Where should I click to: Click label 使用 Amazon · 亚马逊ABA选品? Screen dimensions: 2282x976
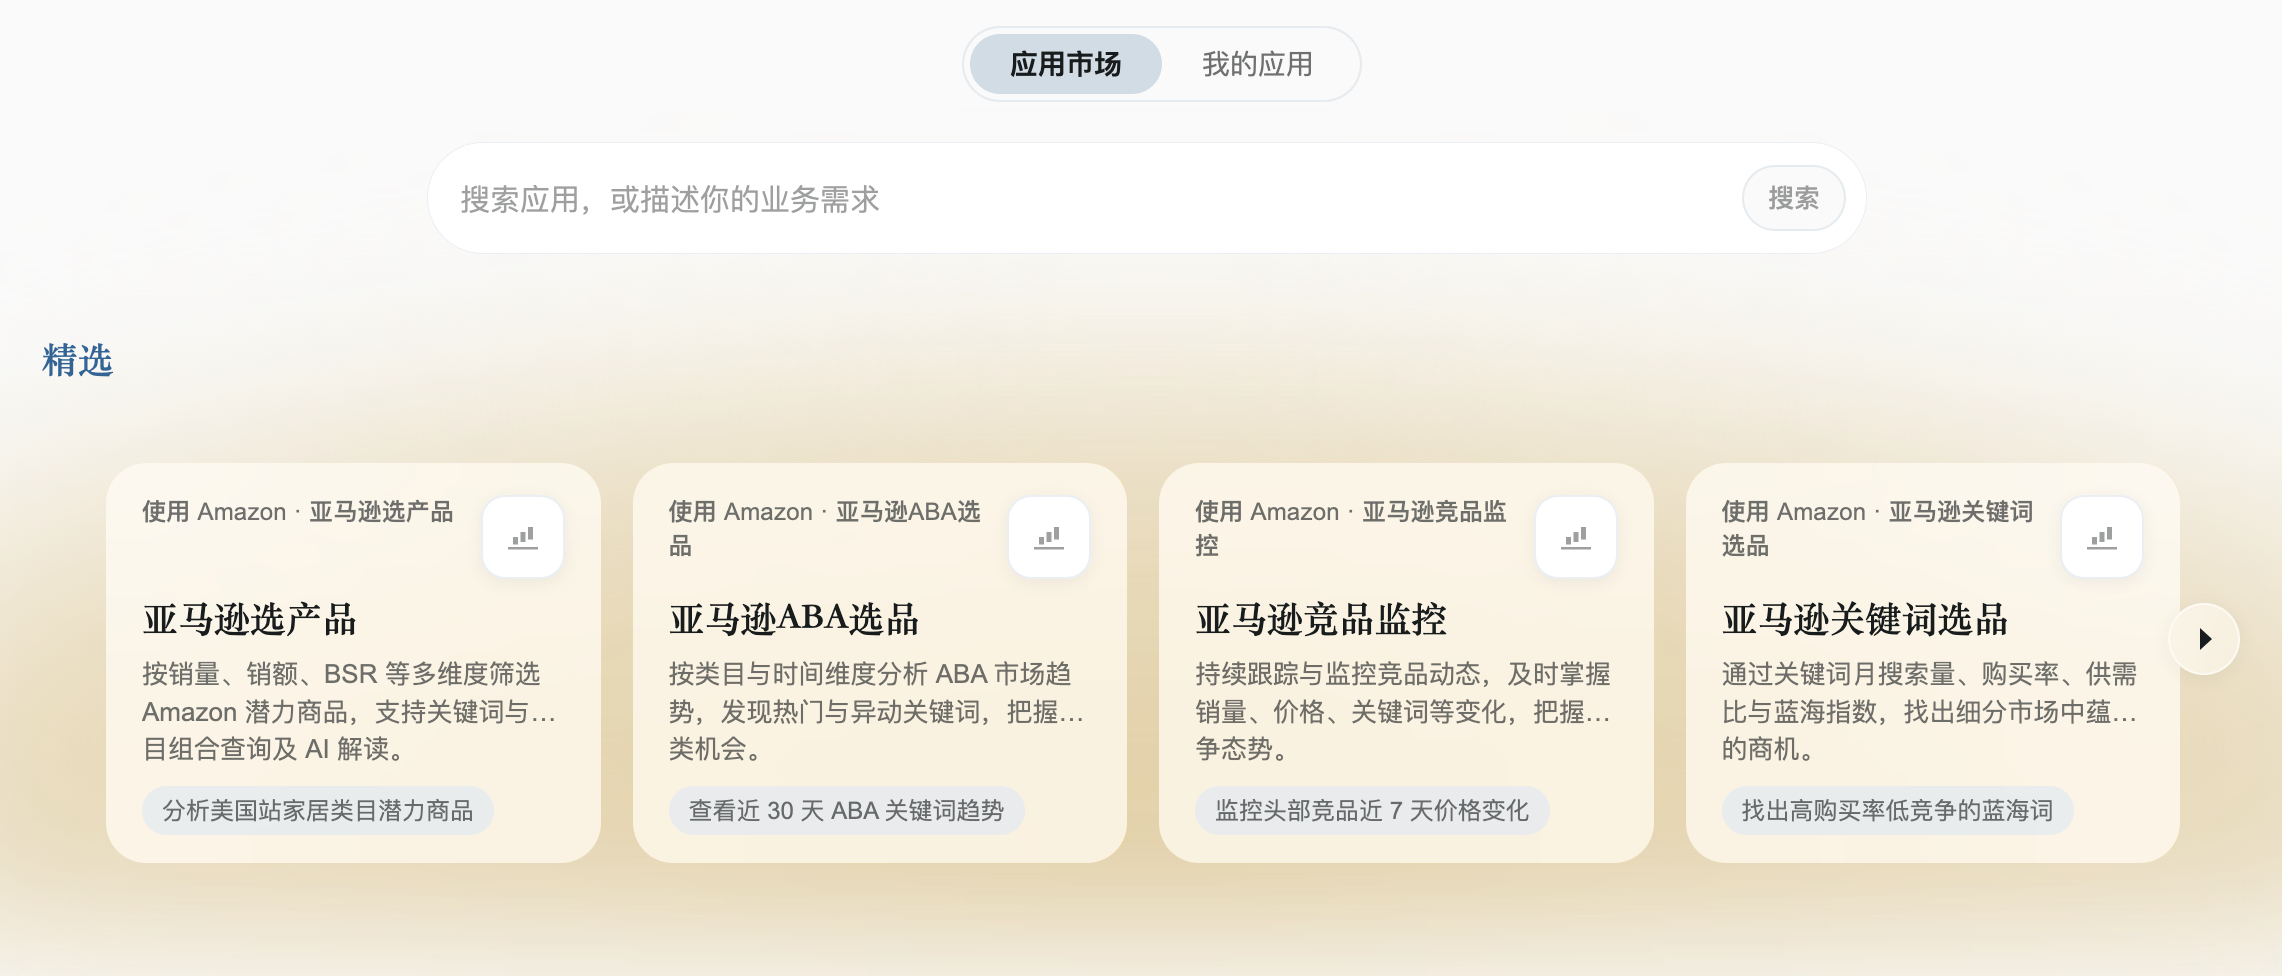pos(825,528)
